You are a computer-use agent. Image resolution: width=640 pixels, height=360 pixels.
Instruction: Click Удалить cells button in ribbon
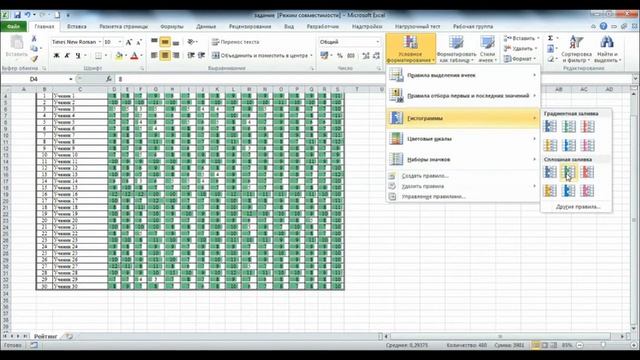click(x=520, y=49)
